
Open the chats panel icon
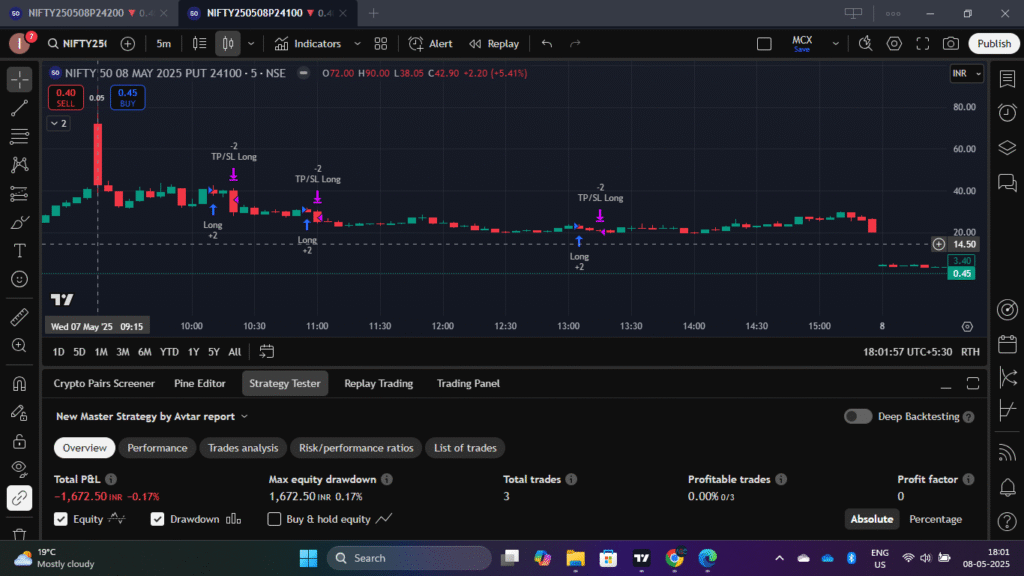pyautogui.click(x=1007, y=182)
